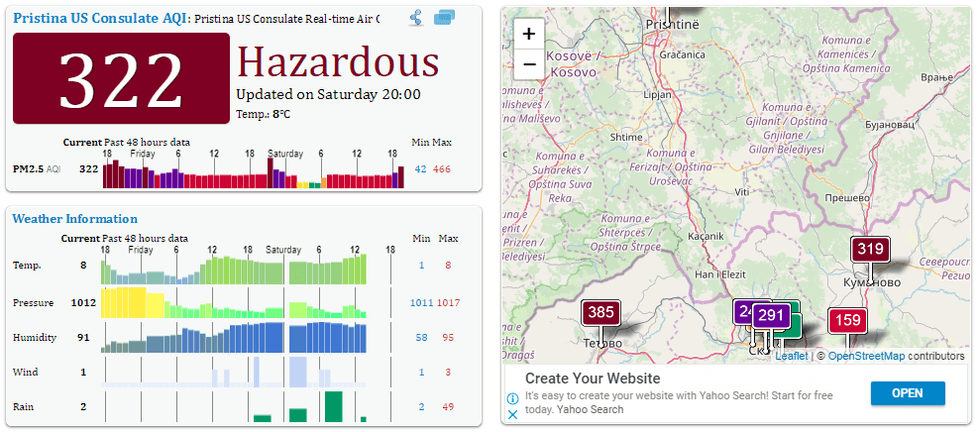980x432 pixels.
Task: Click the Leaflet attribution link
Action: click(x=791, y=356)
